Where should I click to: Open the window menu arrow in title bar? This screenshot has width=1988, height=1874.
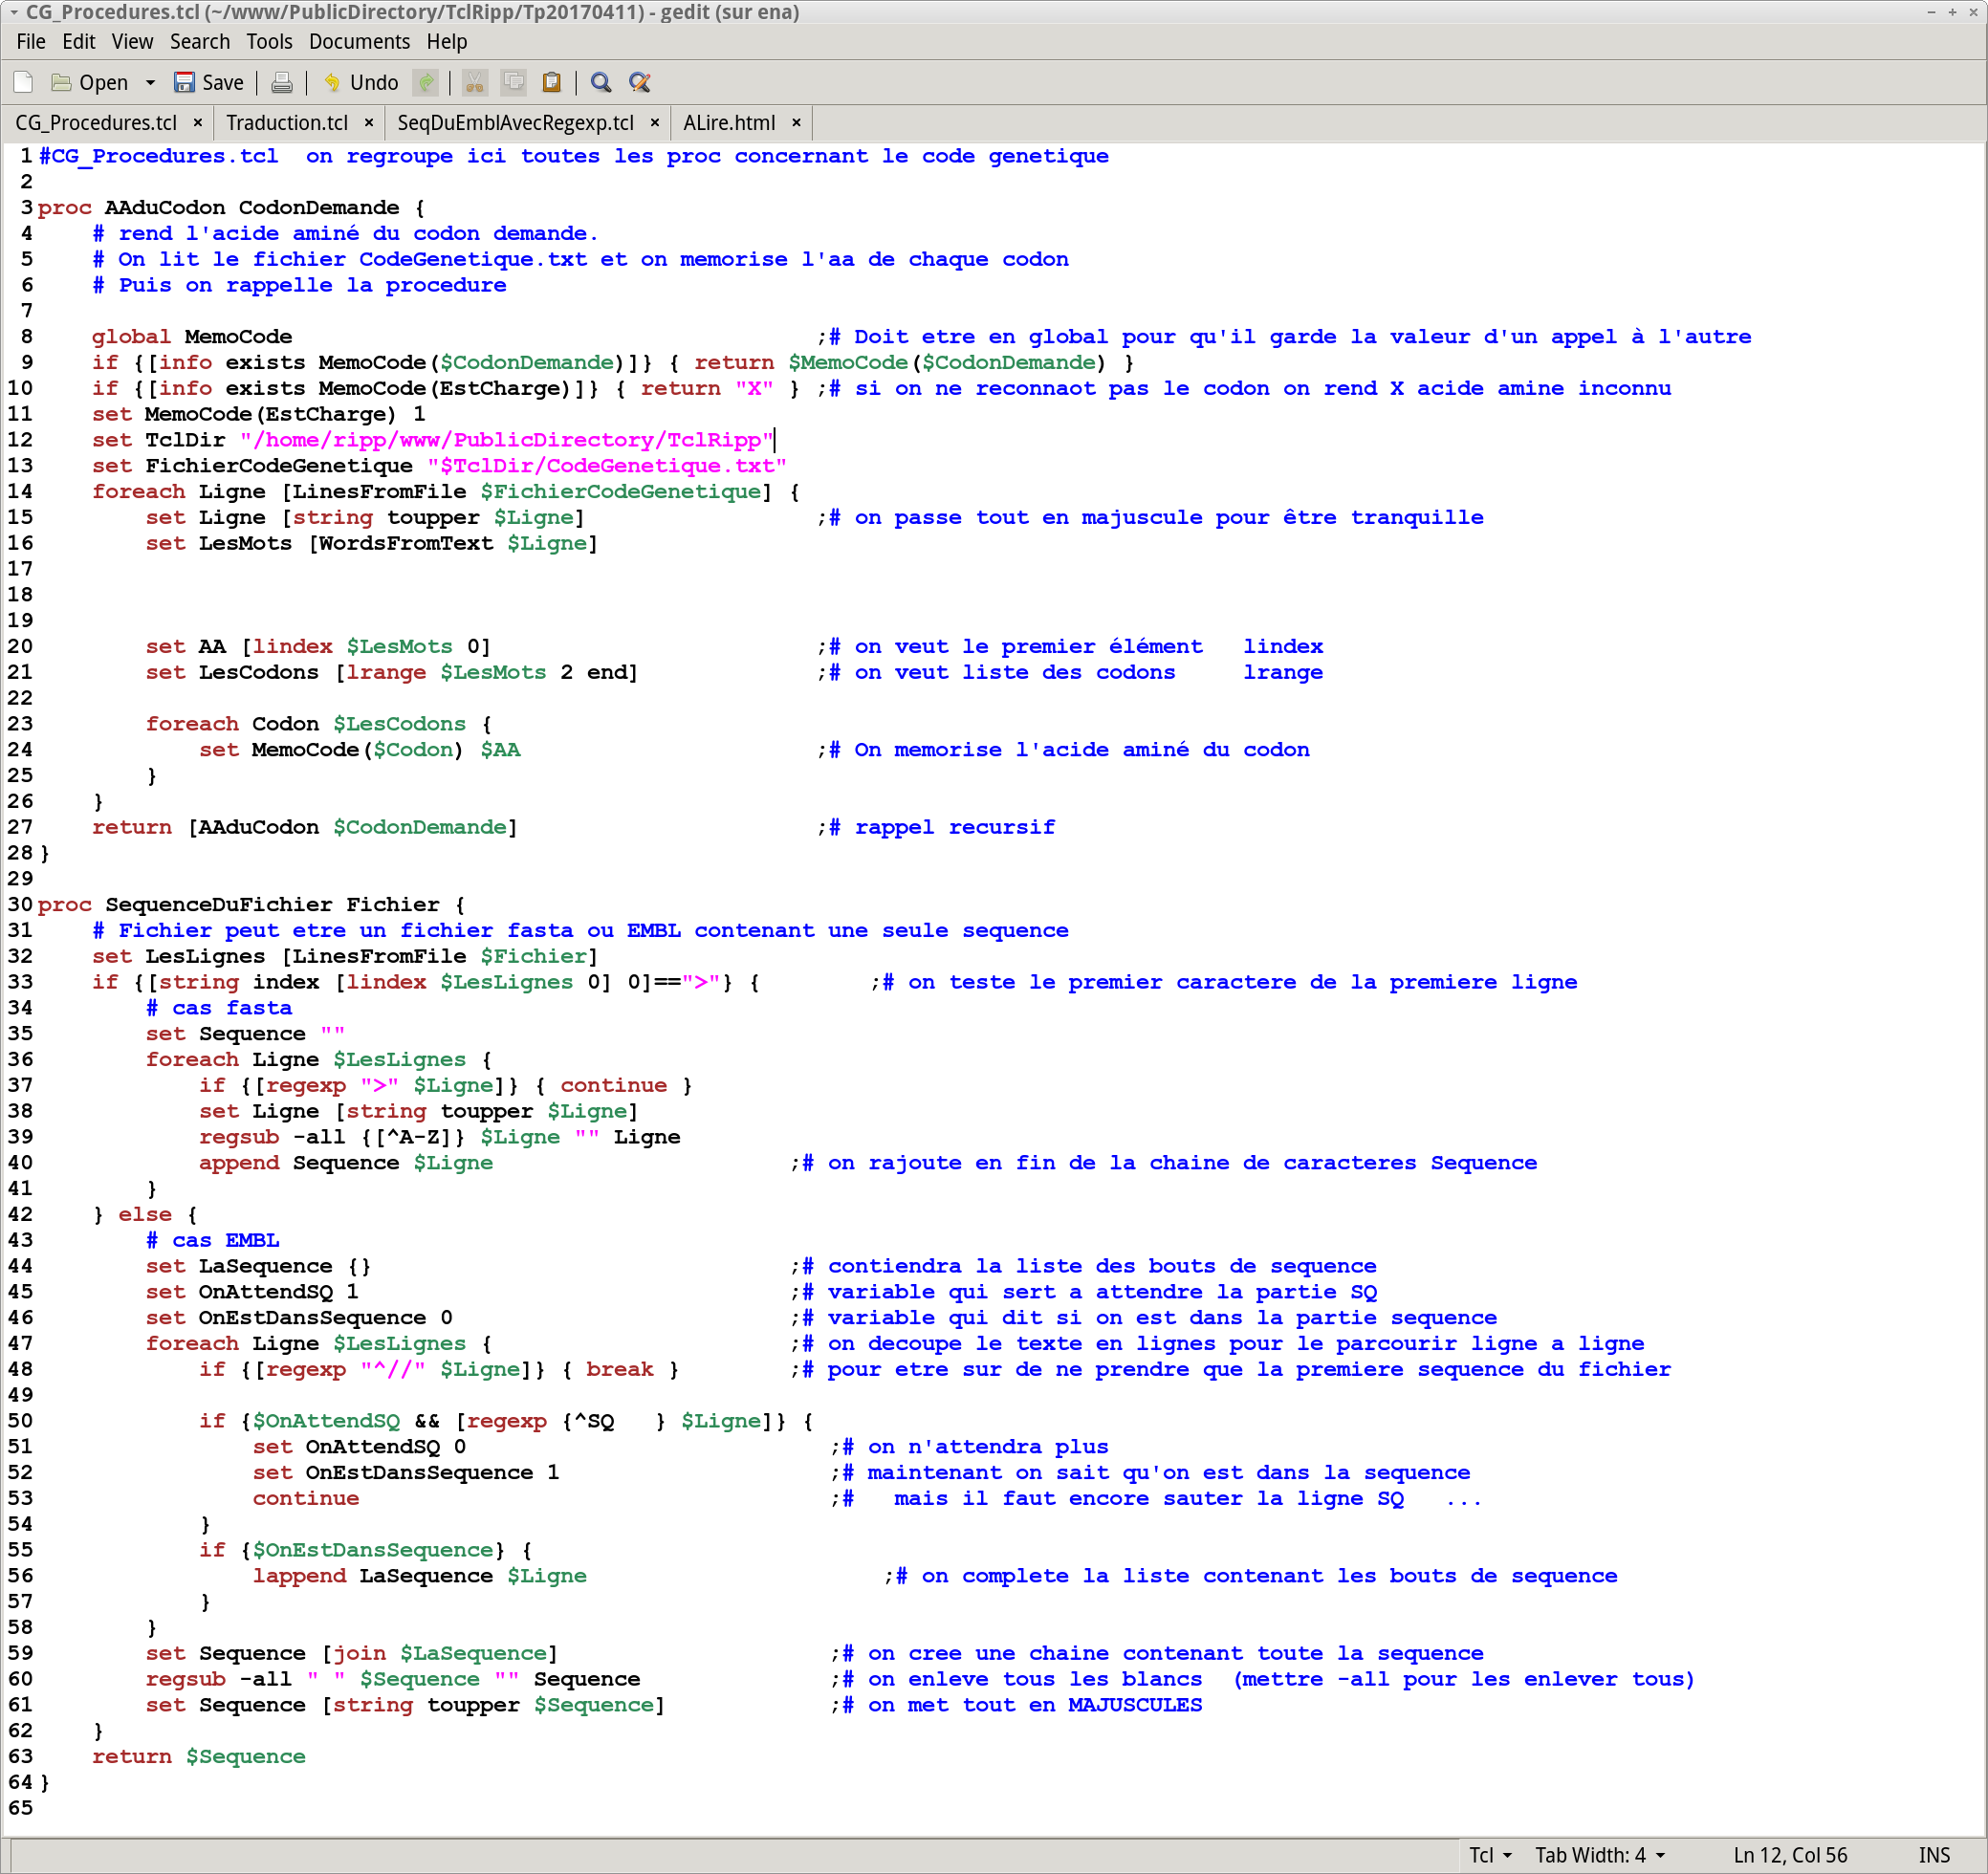14,12
